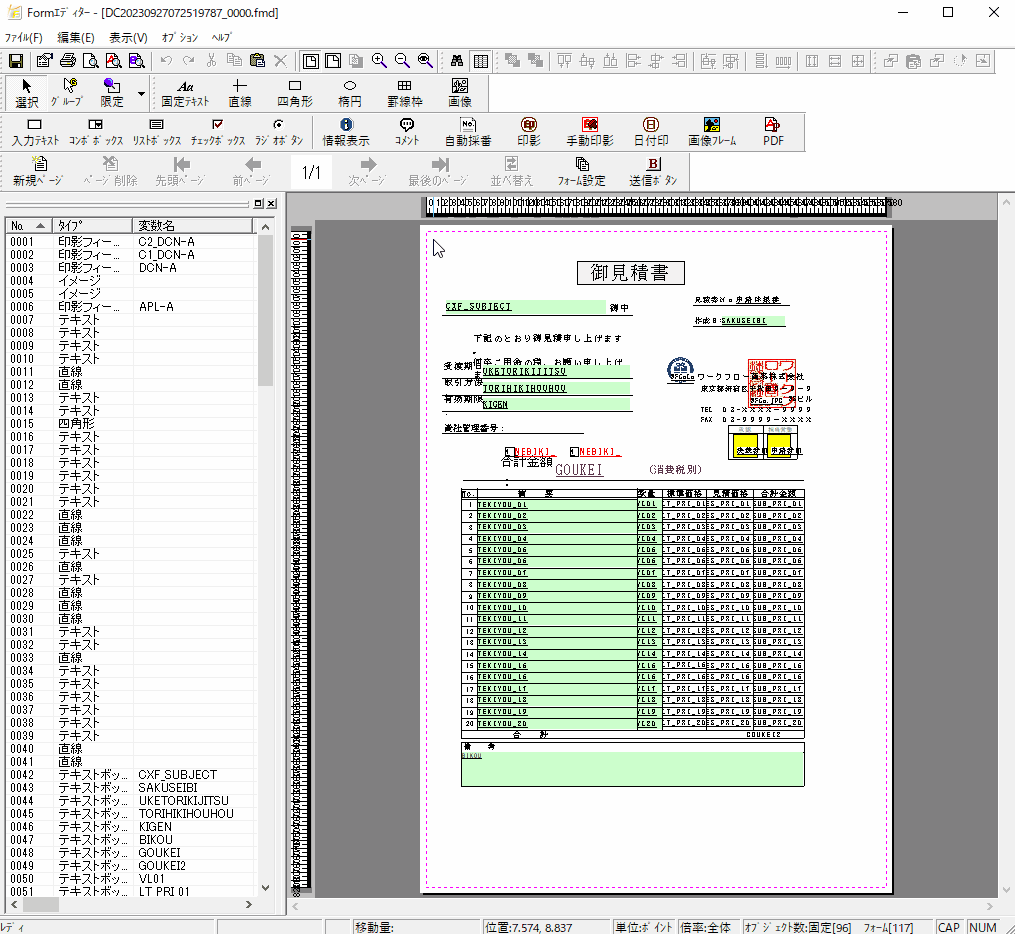The height and width of the screenshot is (934, 1015).
Task: Click the タイプ column header
Action: (x=92, y=225)
